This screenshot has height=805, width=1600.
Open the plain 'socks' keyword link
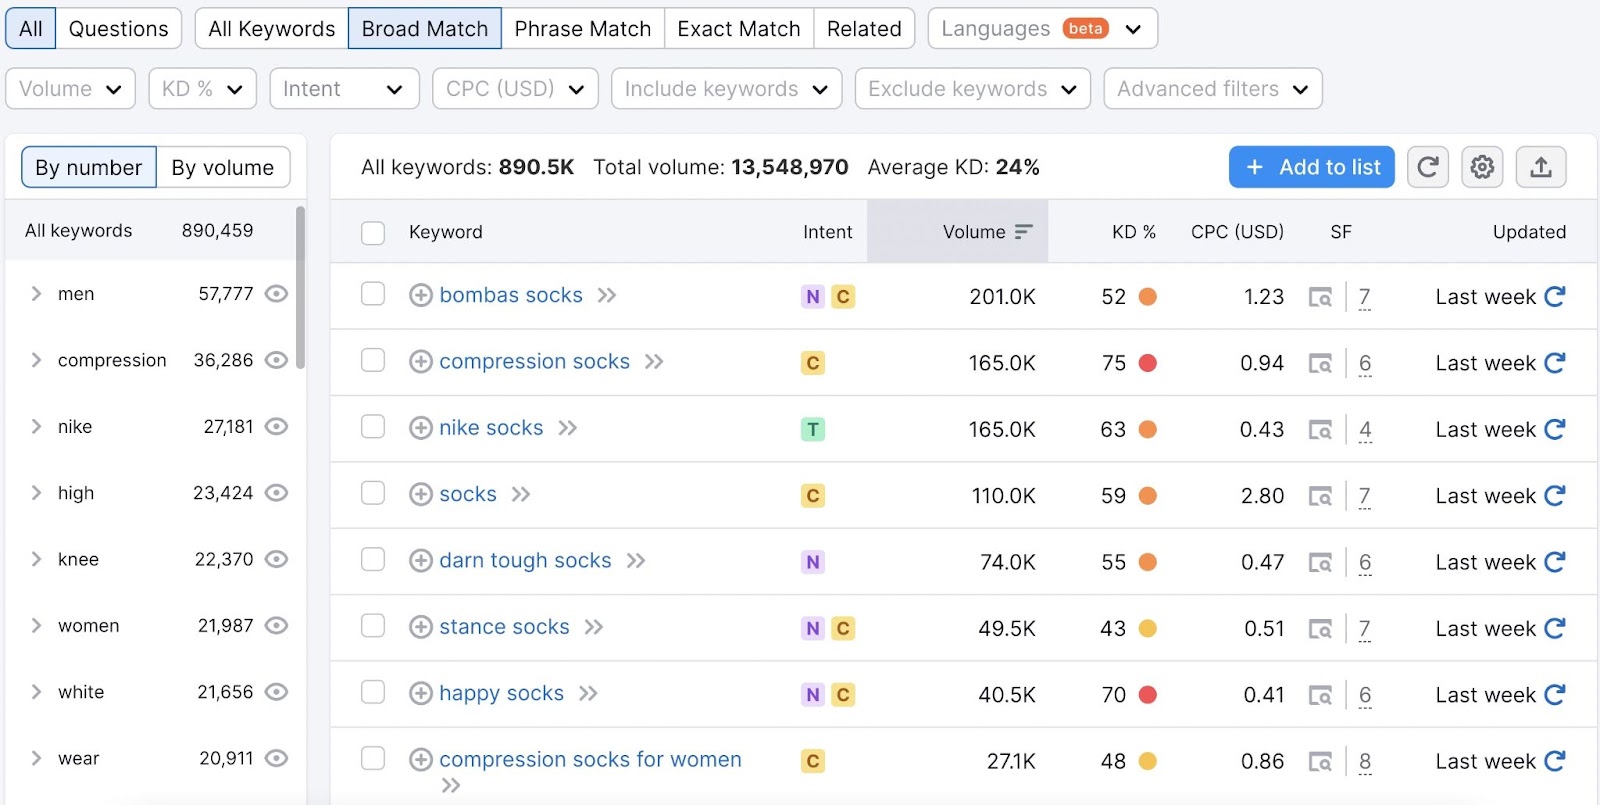468,494
